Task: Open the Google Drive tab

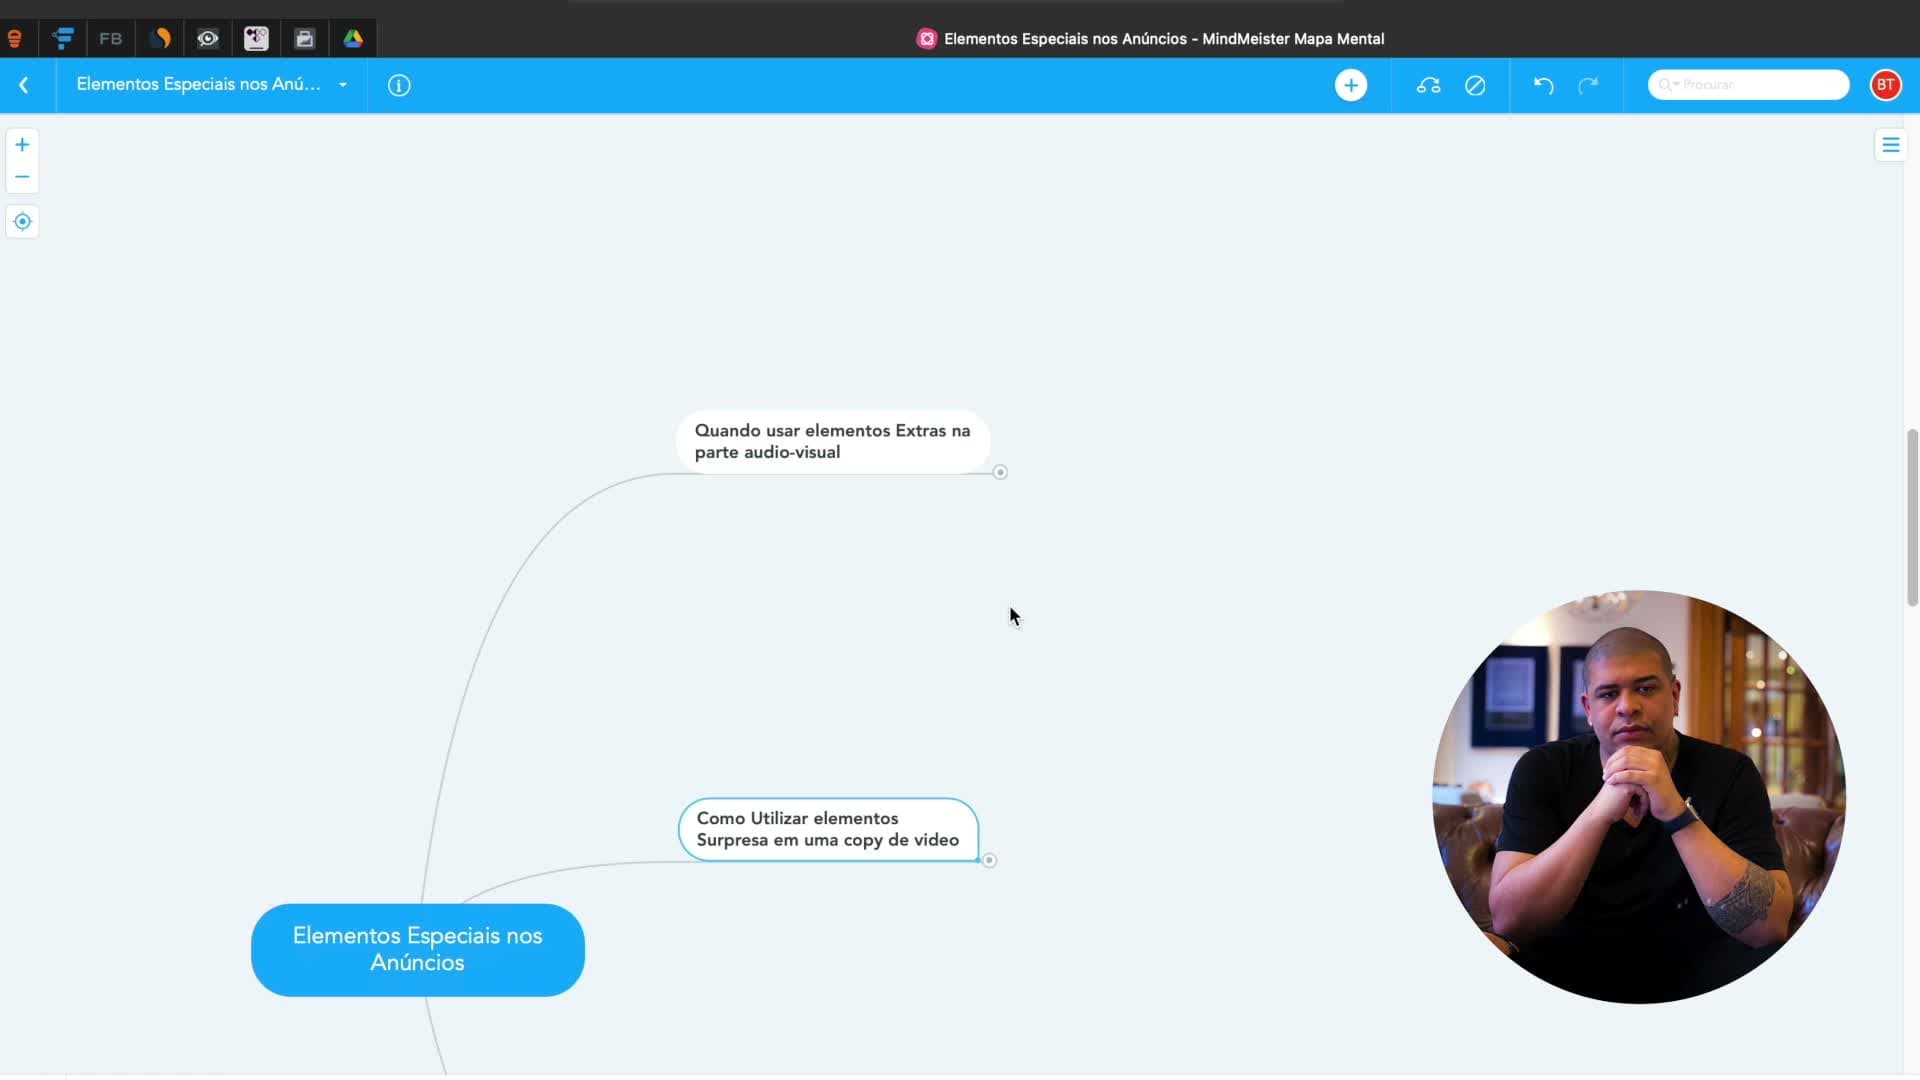Action: click(x=353, y=39)
